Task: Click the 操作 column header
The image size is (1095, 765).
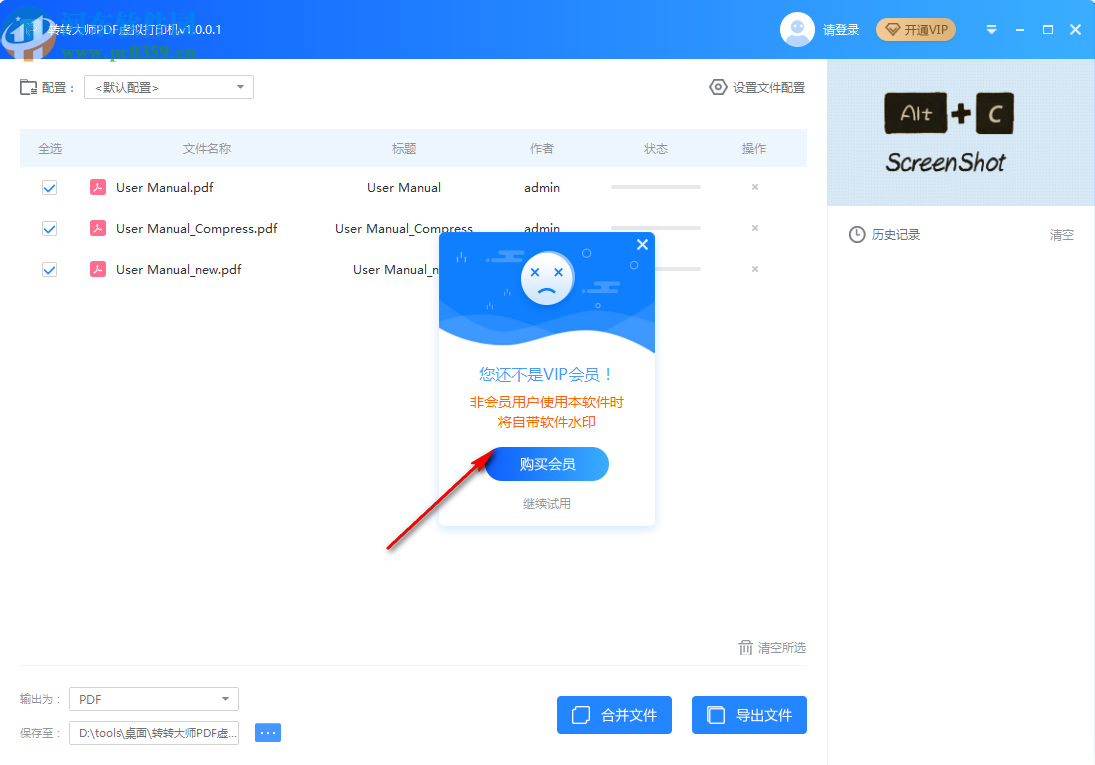Action: tap(754, 148)
